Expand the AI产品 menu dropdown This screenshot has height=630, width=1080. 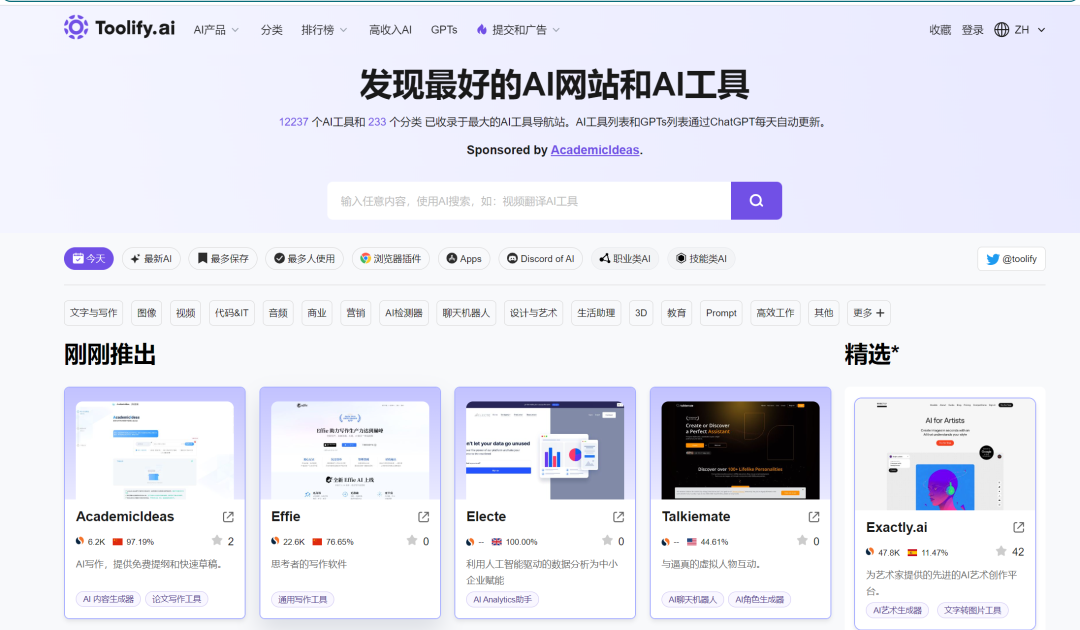(x=215, y=29)
